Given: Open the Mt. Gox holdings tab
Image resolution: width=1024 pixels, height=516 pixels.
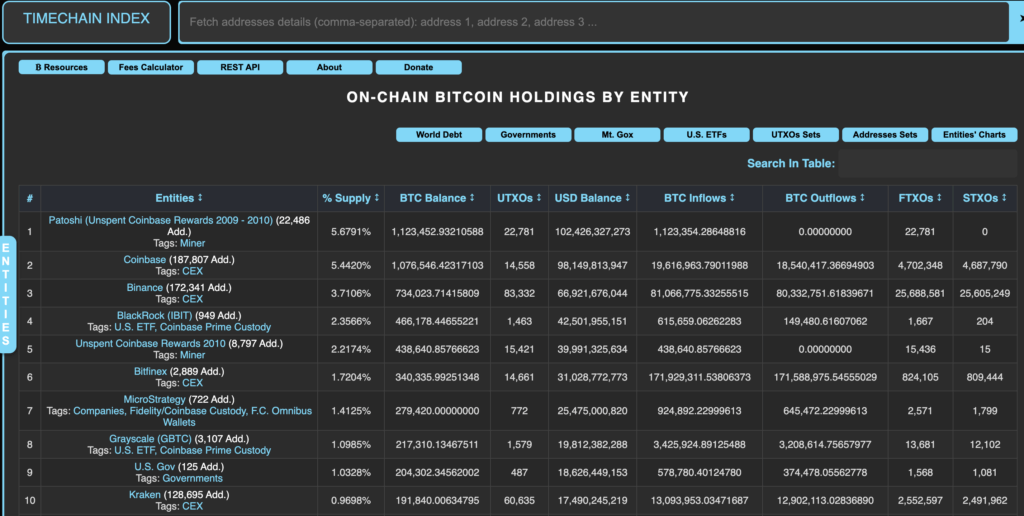Looking at the screenshot, I should (x=617, y=135).
